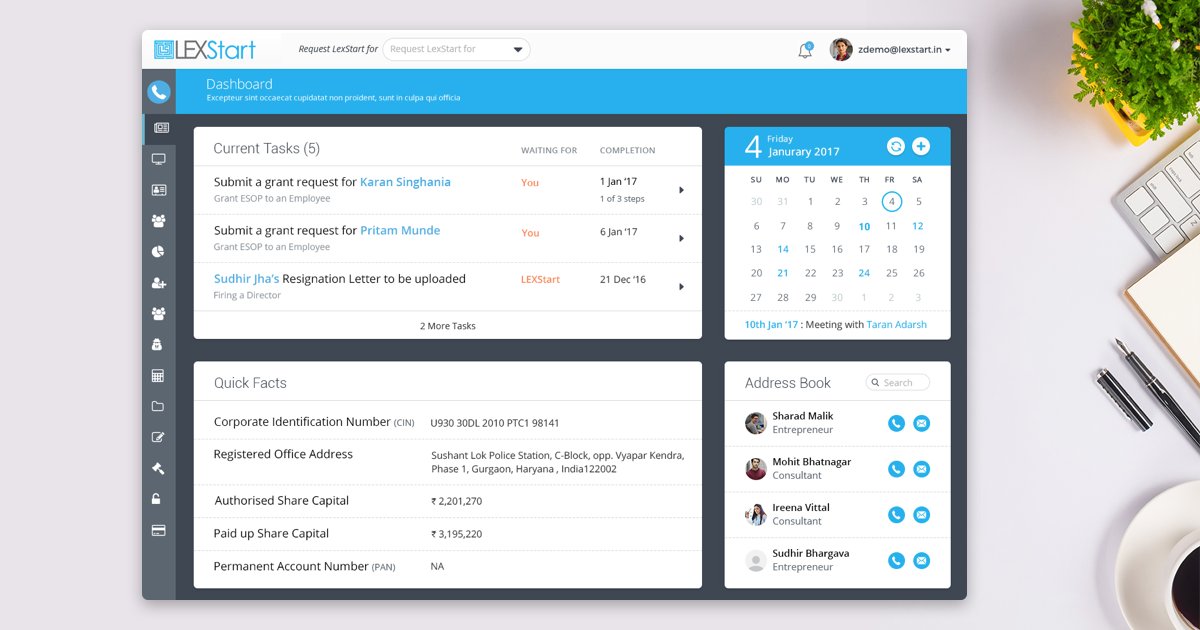Open Mohit Bhatnagar contact photo
This screenshot has width=1200, height=630.
click(756, 469)
